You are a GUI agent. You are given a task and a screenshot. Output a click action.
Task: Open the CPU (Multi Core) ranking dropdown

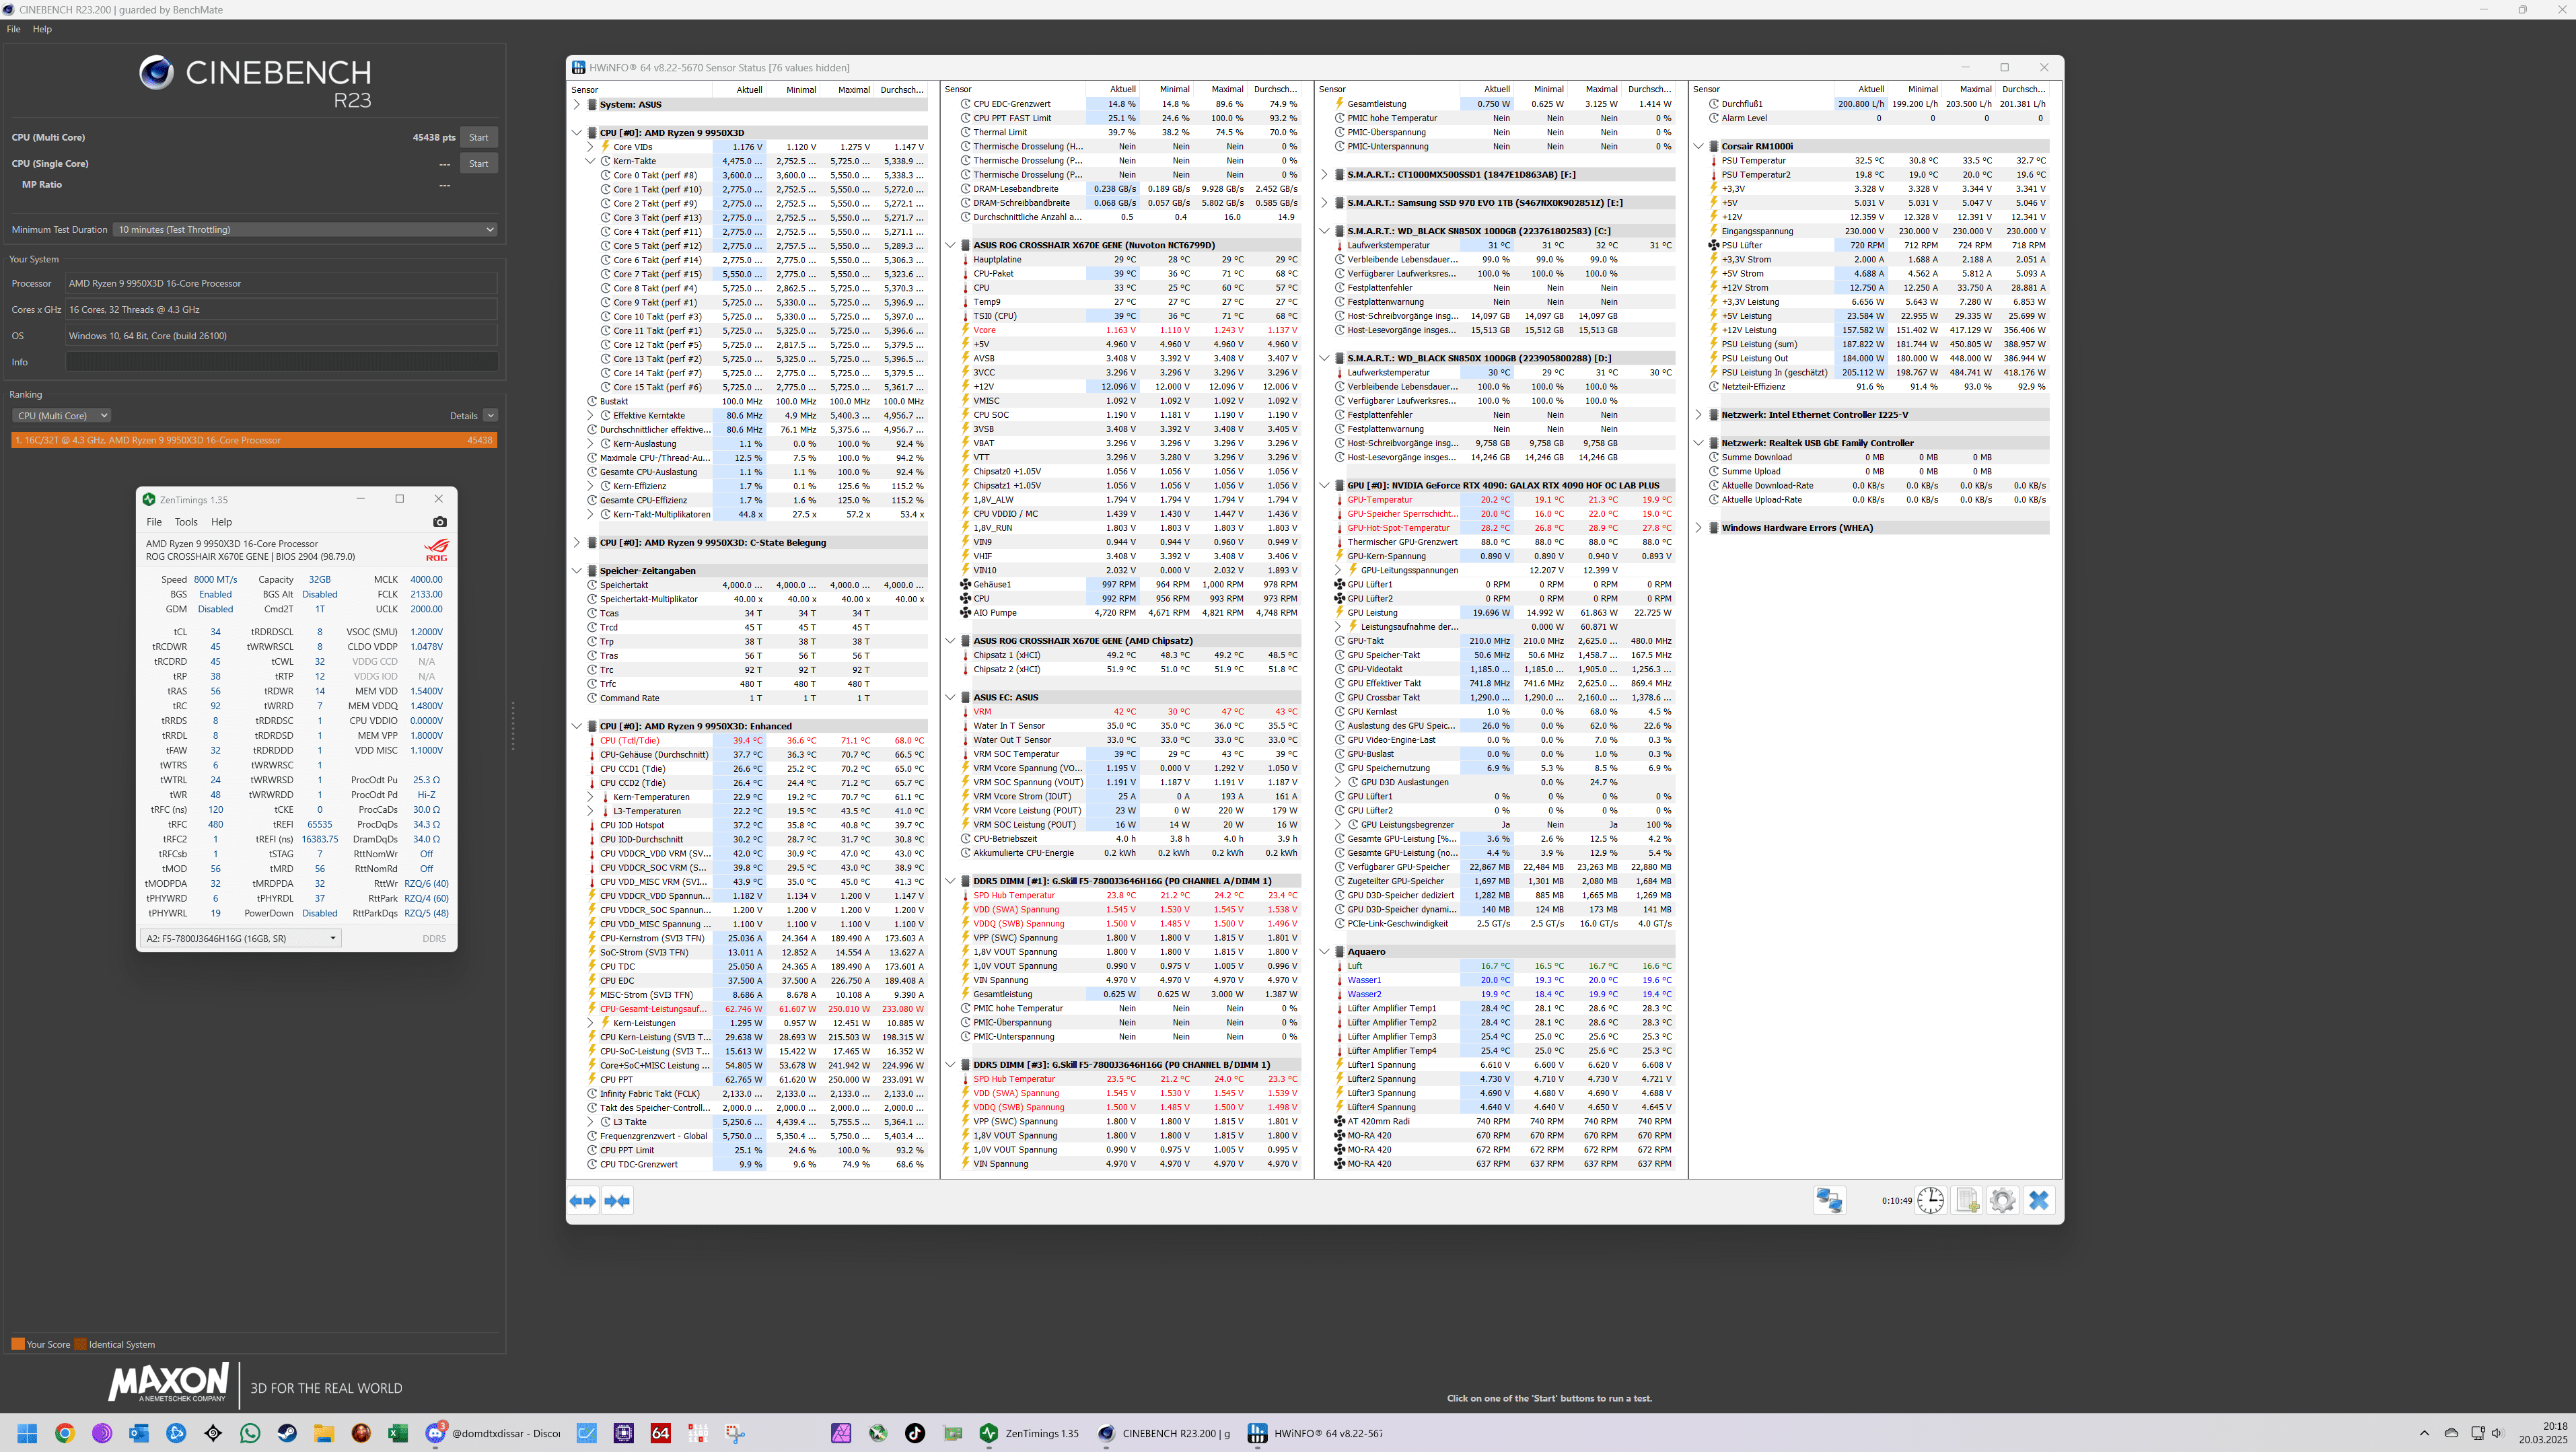coord(61,416)
